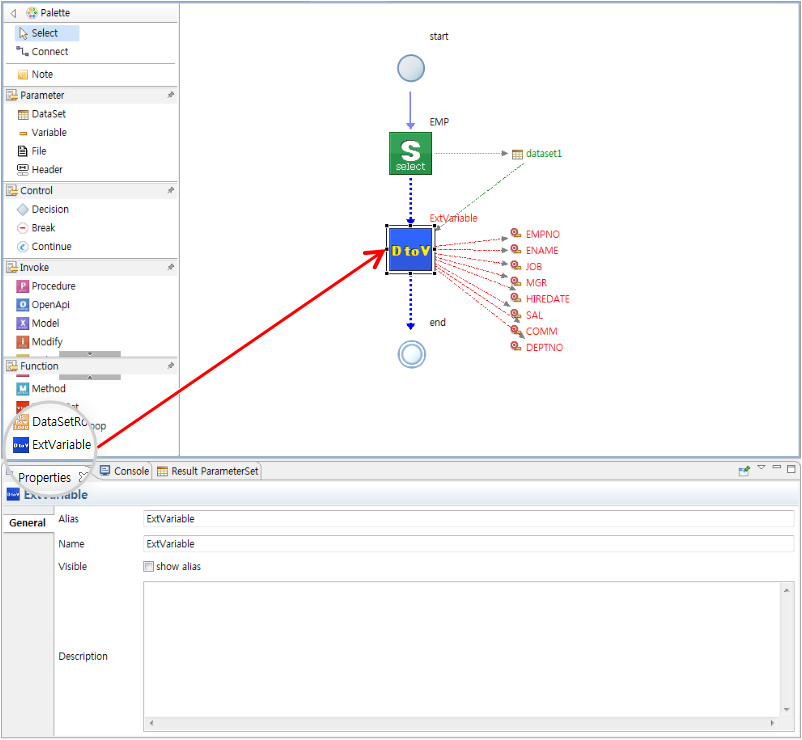The image size is (802, 740).
Task: Pin the Control palette drawer
Action: 170,190
